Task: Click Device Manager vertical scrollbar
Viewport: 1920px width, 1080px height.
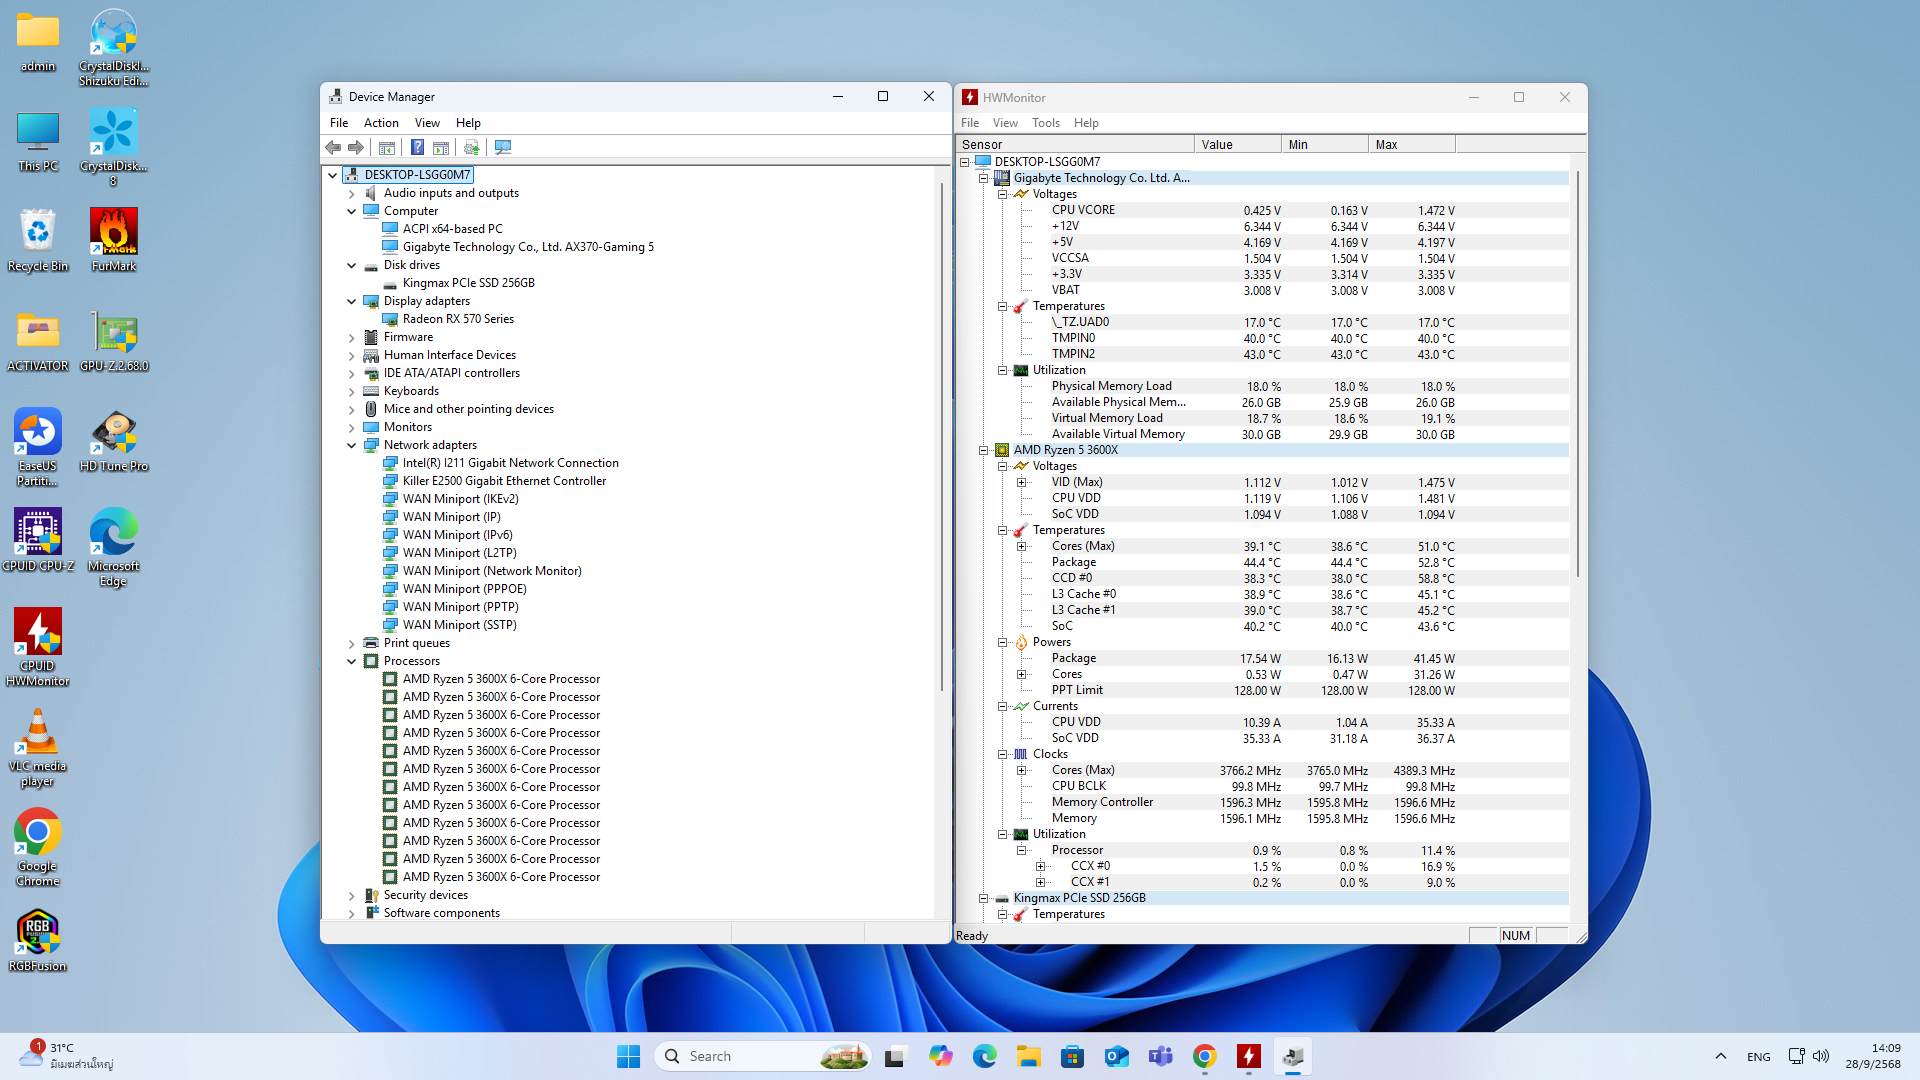Action: [x=941, y=436]
